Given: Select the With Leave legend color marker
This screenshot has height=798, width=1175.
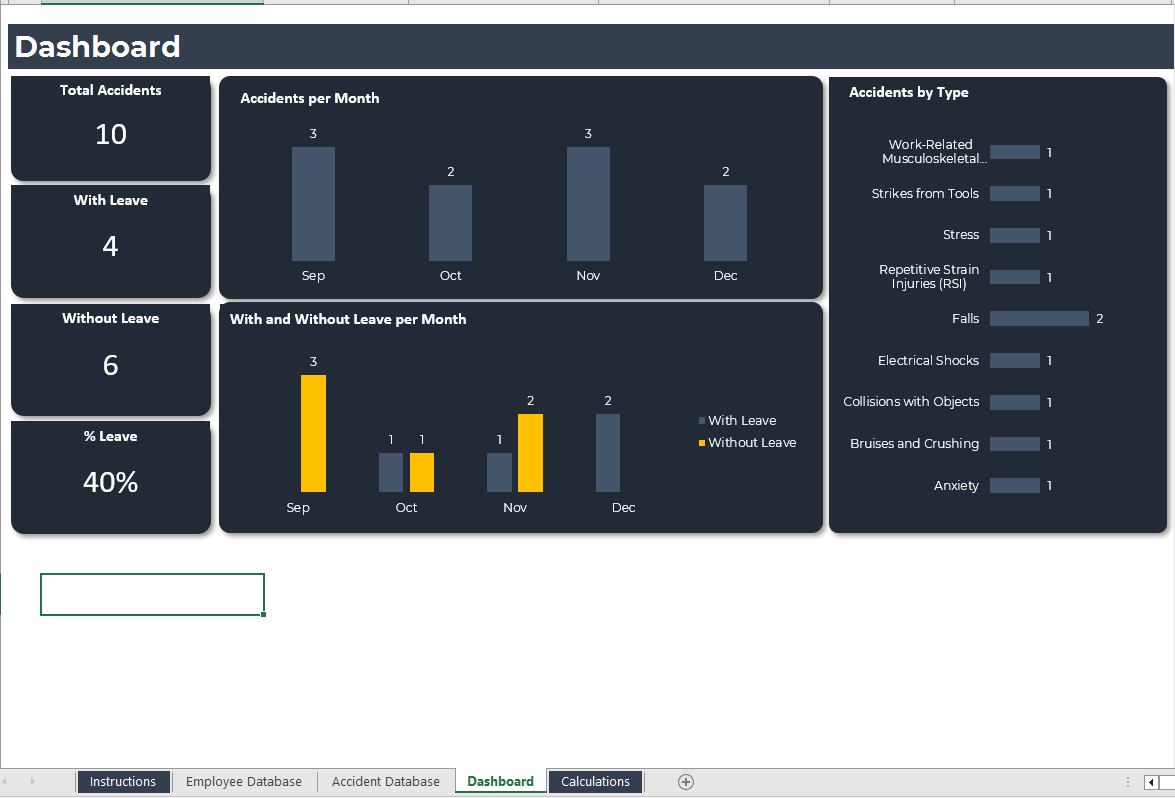Looking at the screenshot, I should pyautogui.click(x=701, y=420).
